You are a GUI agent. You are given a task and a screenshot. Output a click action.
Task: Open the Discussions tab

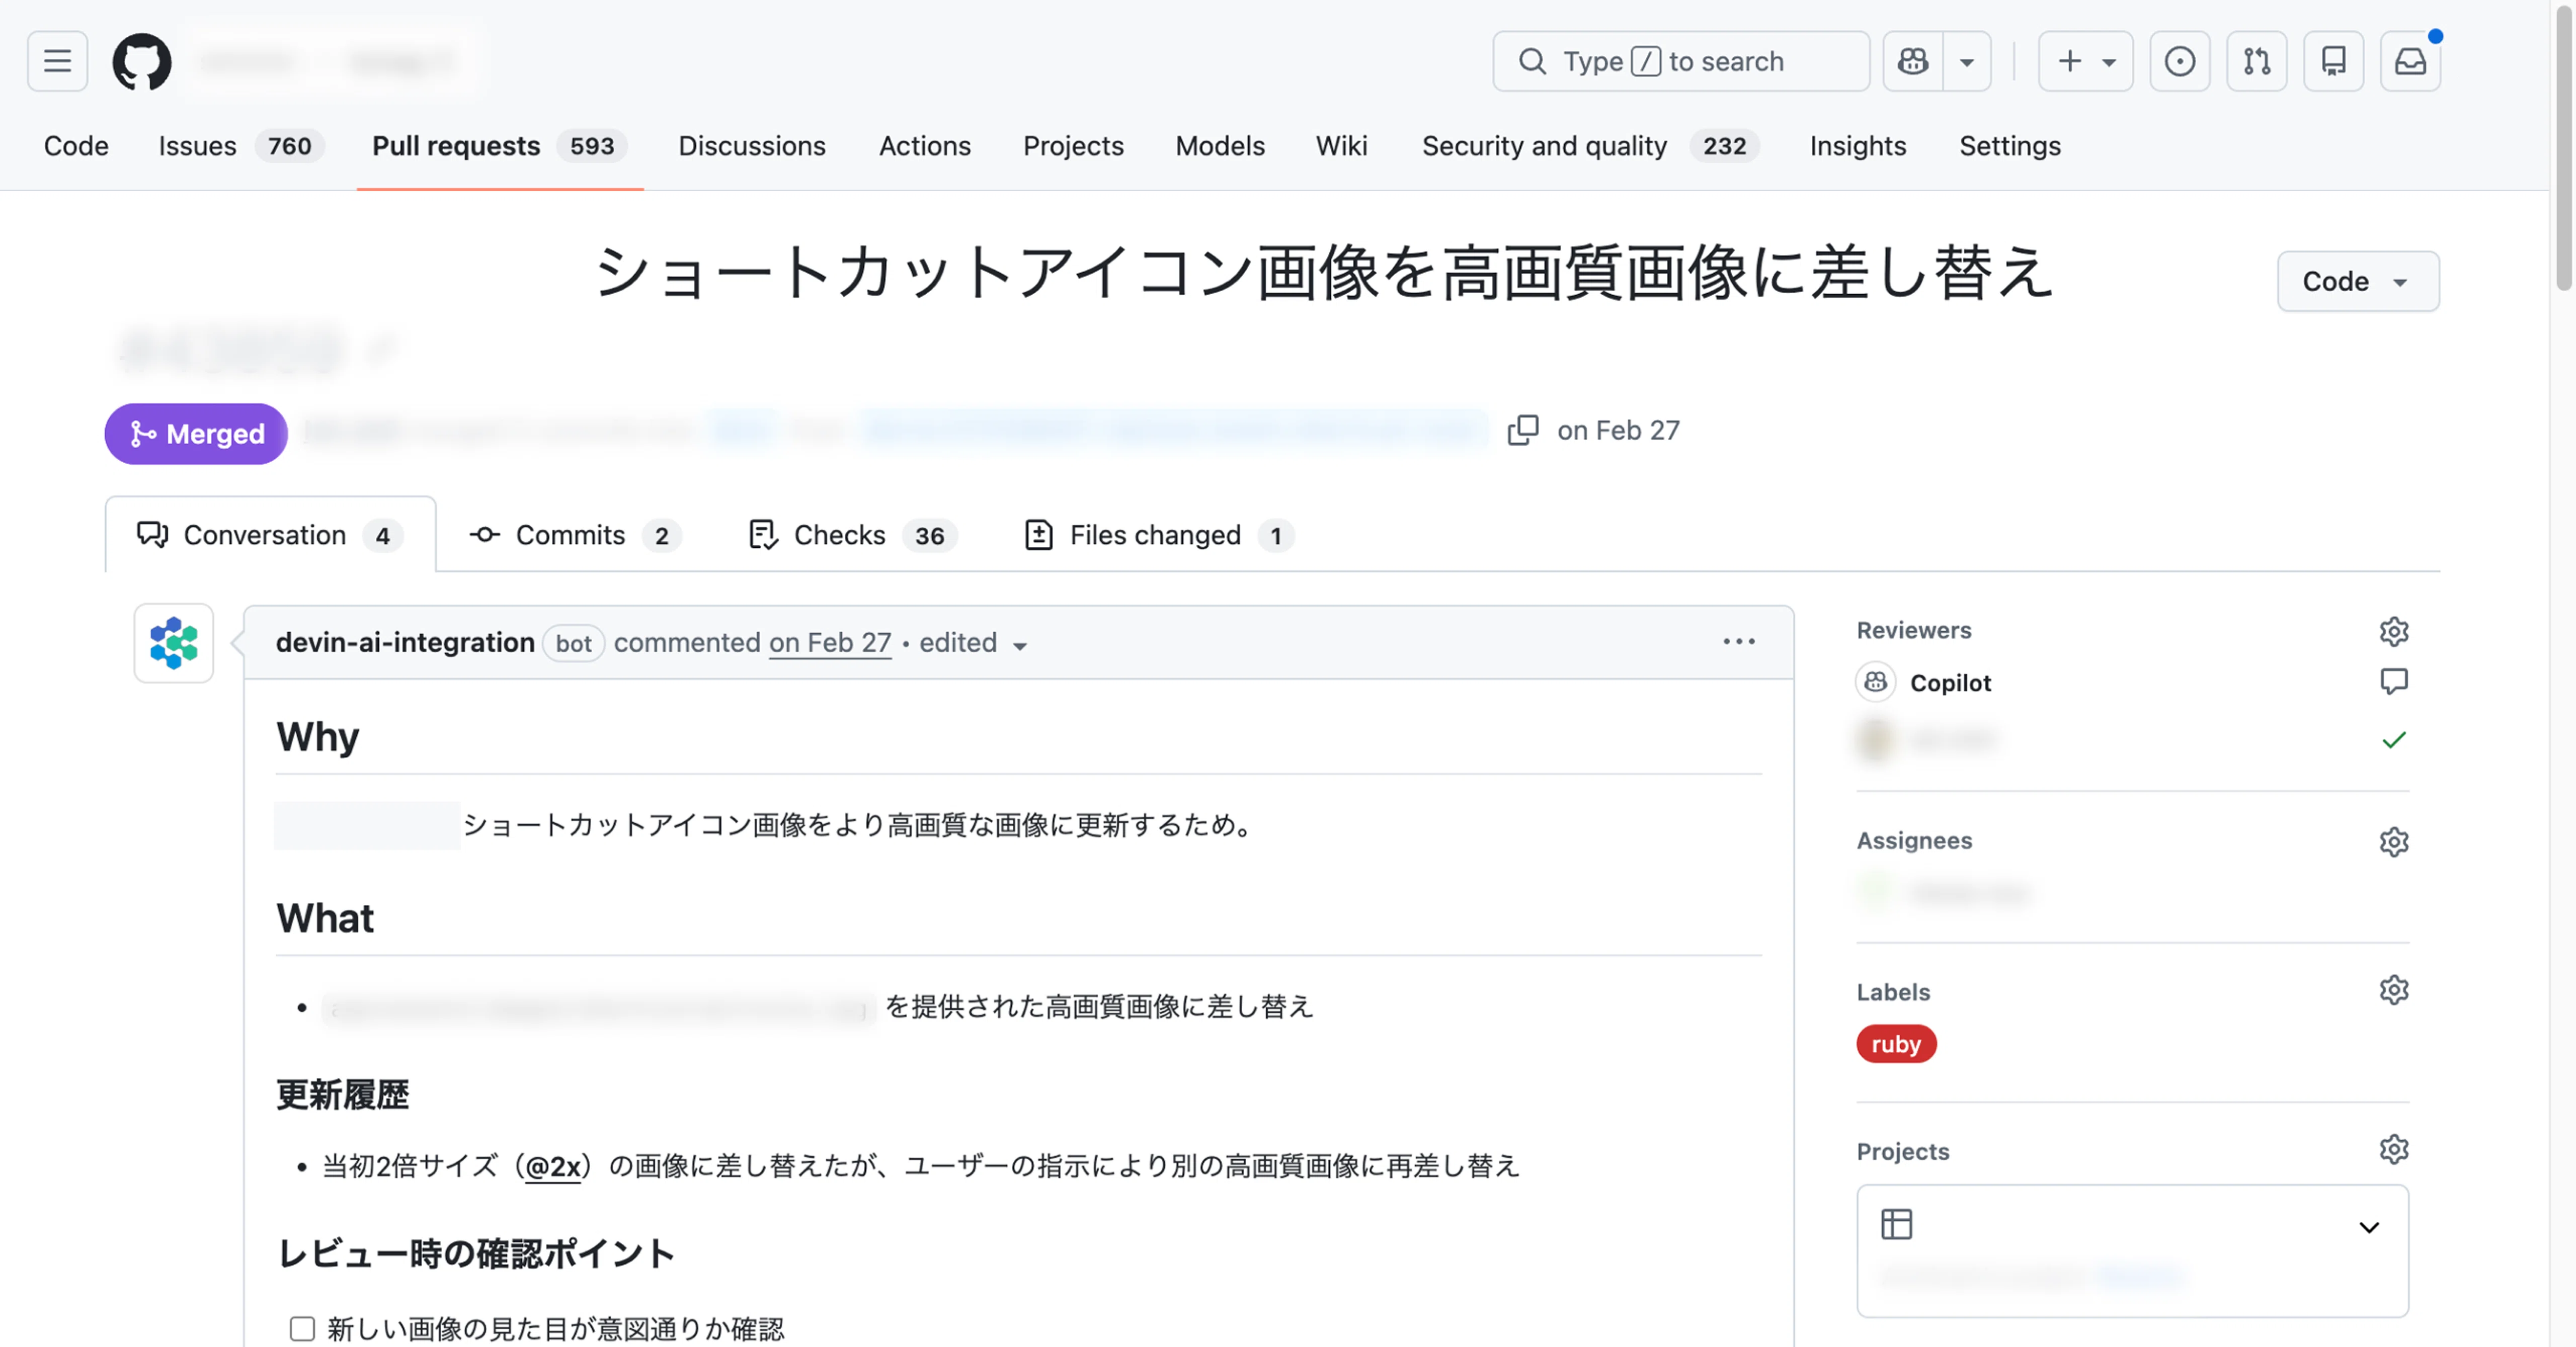pos(752,146)
